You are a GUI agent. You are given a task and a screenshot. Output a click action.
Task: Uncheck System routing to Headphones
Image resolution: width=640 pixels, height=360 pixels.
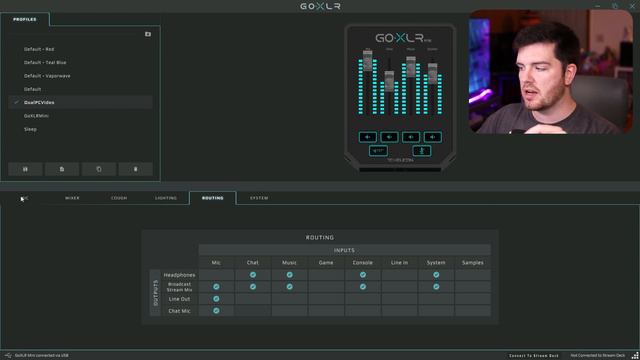tap(436, 275)
